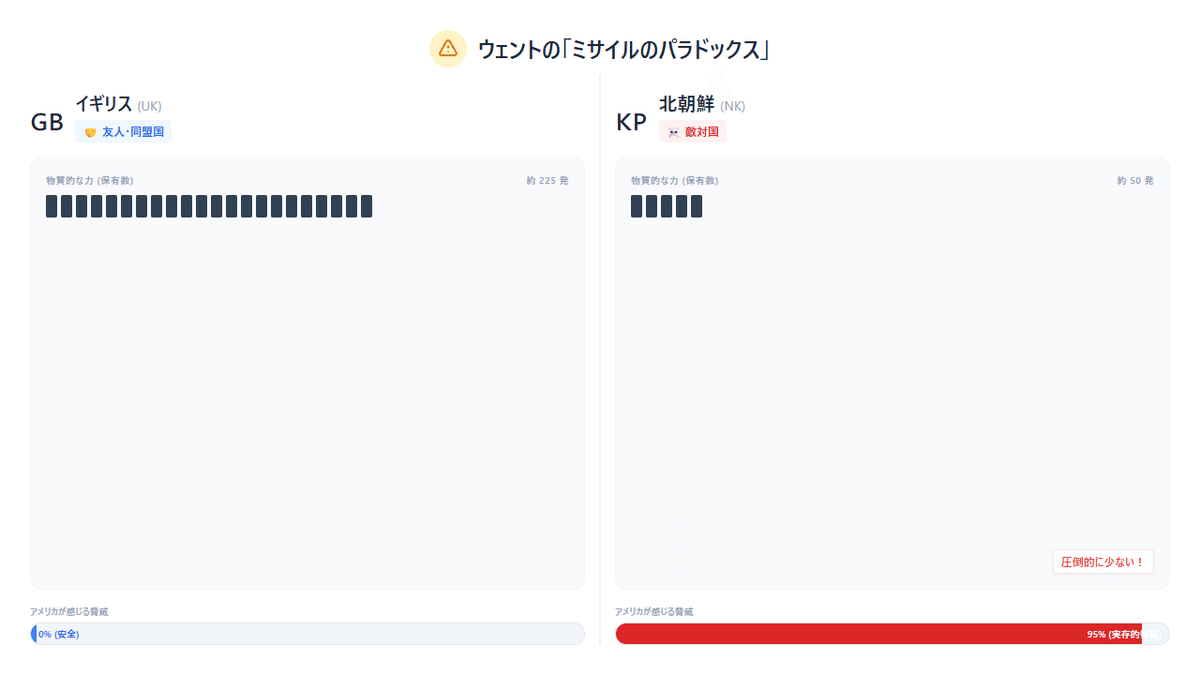The width and height of the screenshot is (1200, 675).
Task: Click the skull icon in the 敵対国 badge
Action: (673, 132)
